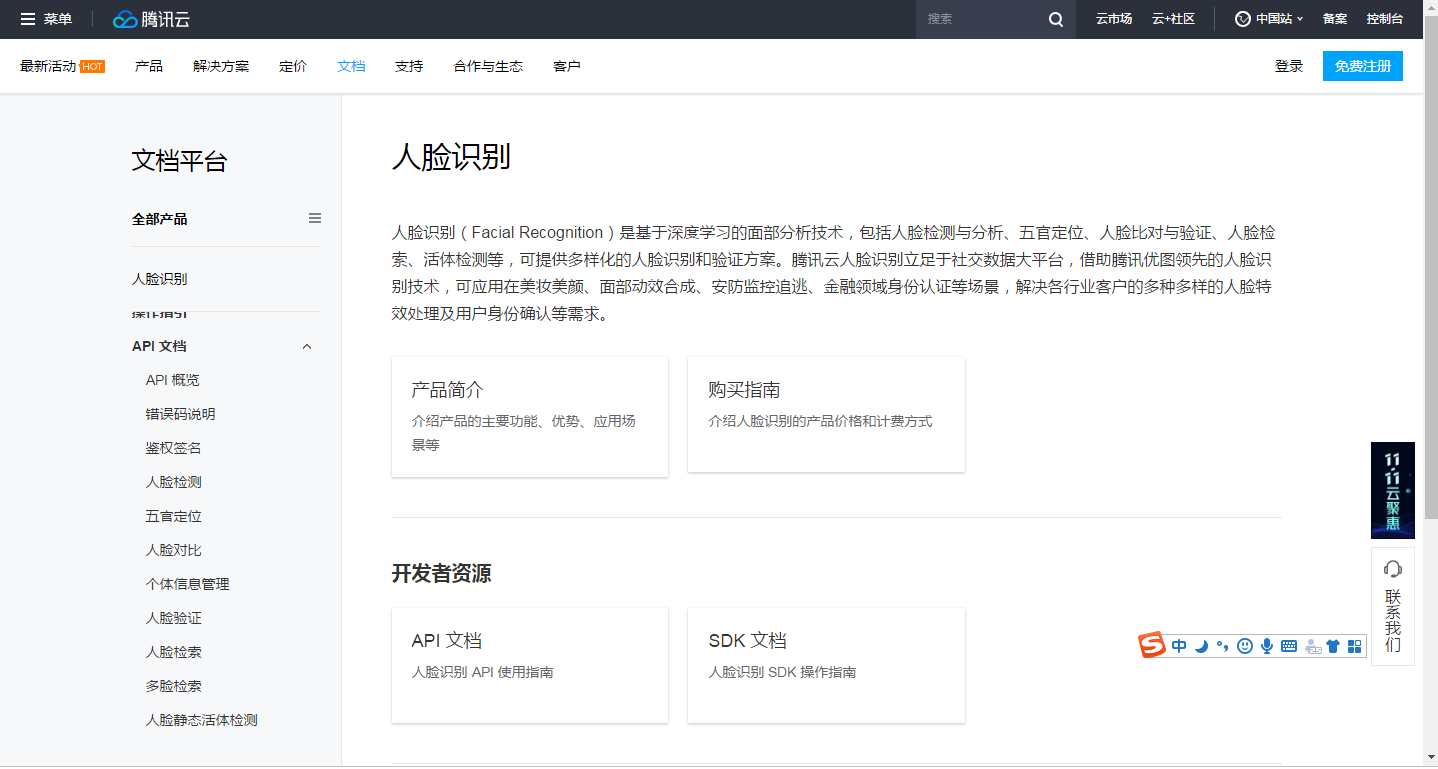This screenshot has height=769, width=1438.
Task: Click the 文档平台 heading
Action: coord(180,161)
